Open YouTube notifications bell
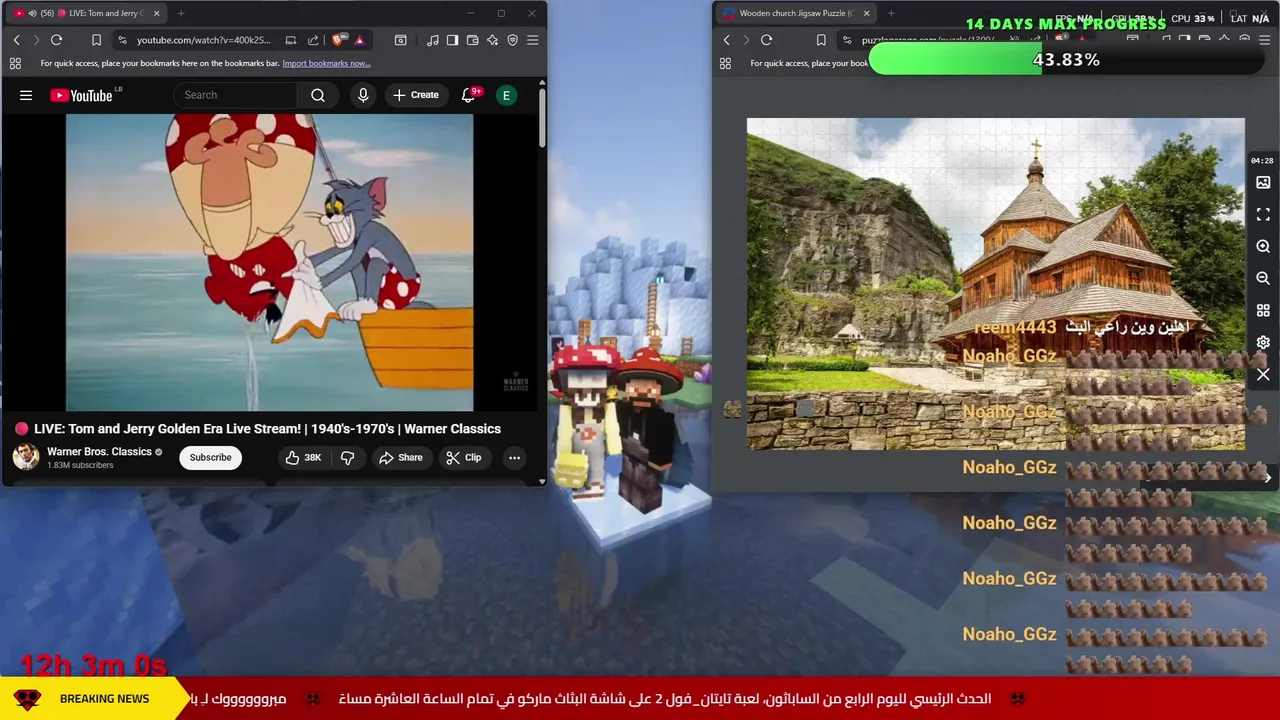Image resolution: width=1280 pixels, height=720 pixels. [x=468, y=95]
